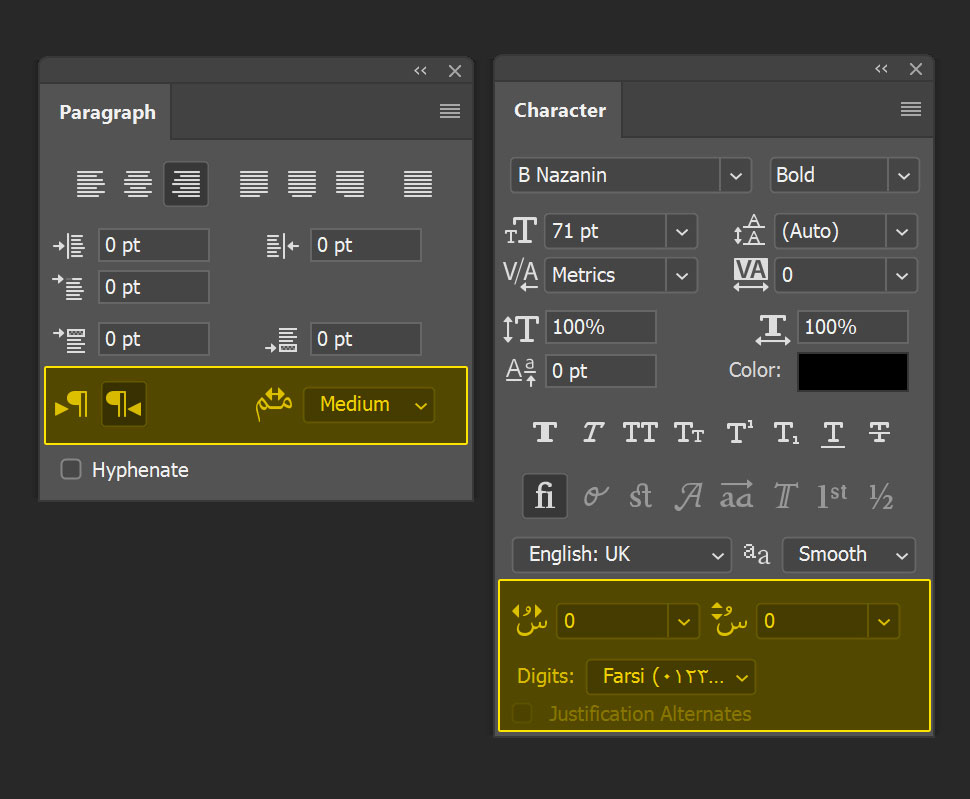Toggle the Justification Alternates checkbox
The height and width of the screenshot is (799, 970).
click(522, 714)
